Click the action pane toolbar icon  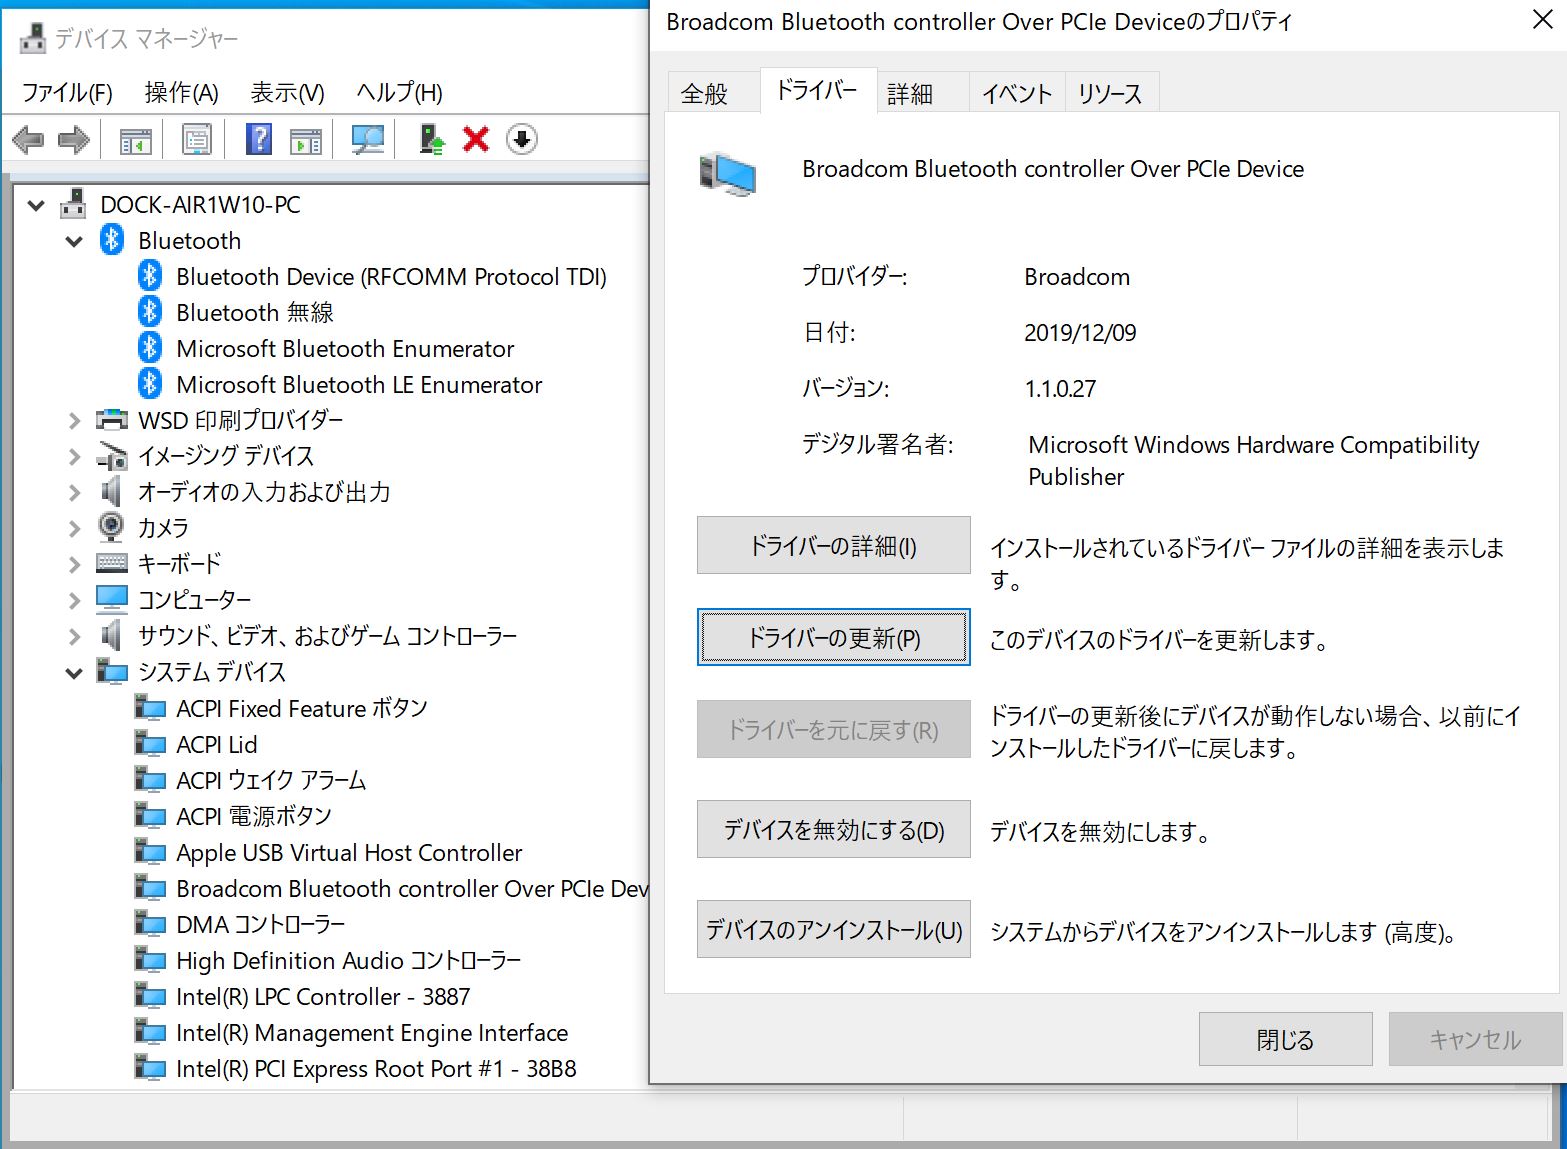click(x=306, y=140)
